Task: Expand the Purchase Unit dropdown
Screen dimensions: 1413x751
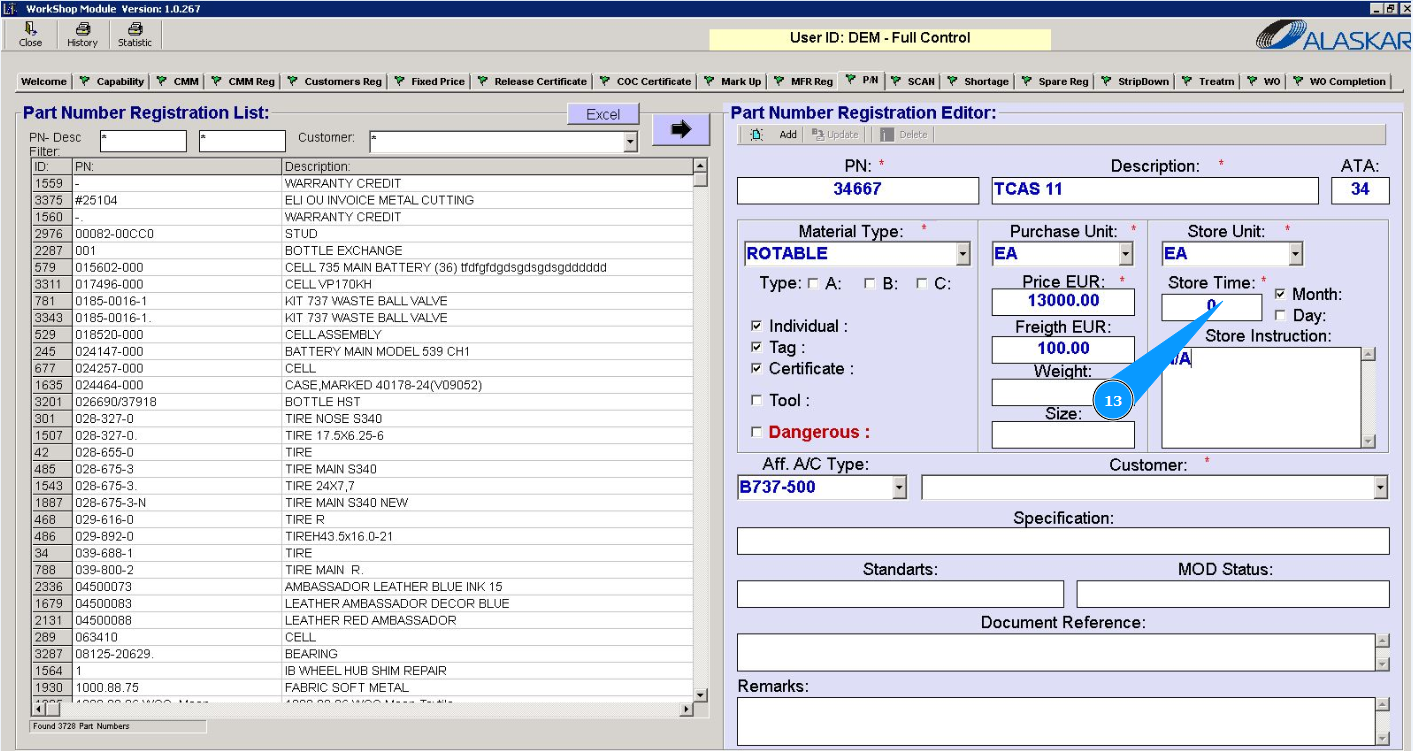Action: coord(1126,254)
